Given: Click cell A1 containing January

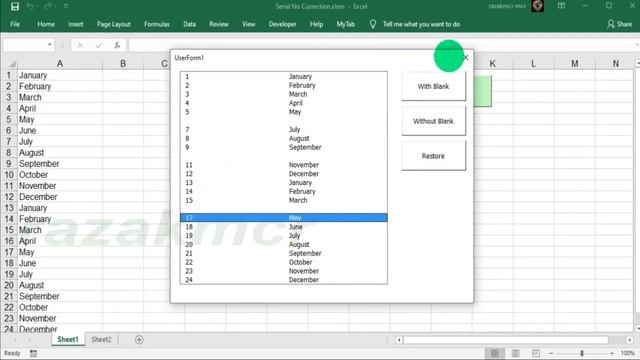Looking at the screenshot, I should click(x=60, y=76).
